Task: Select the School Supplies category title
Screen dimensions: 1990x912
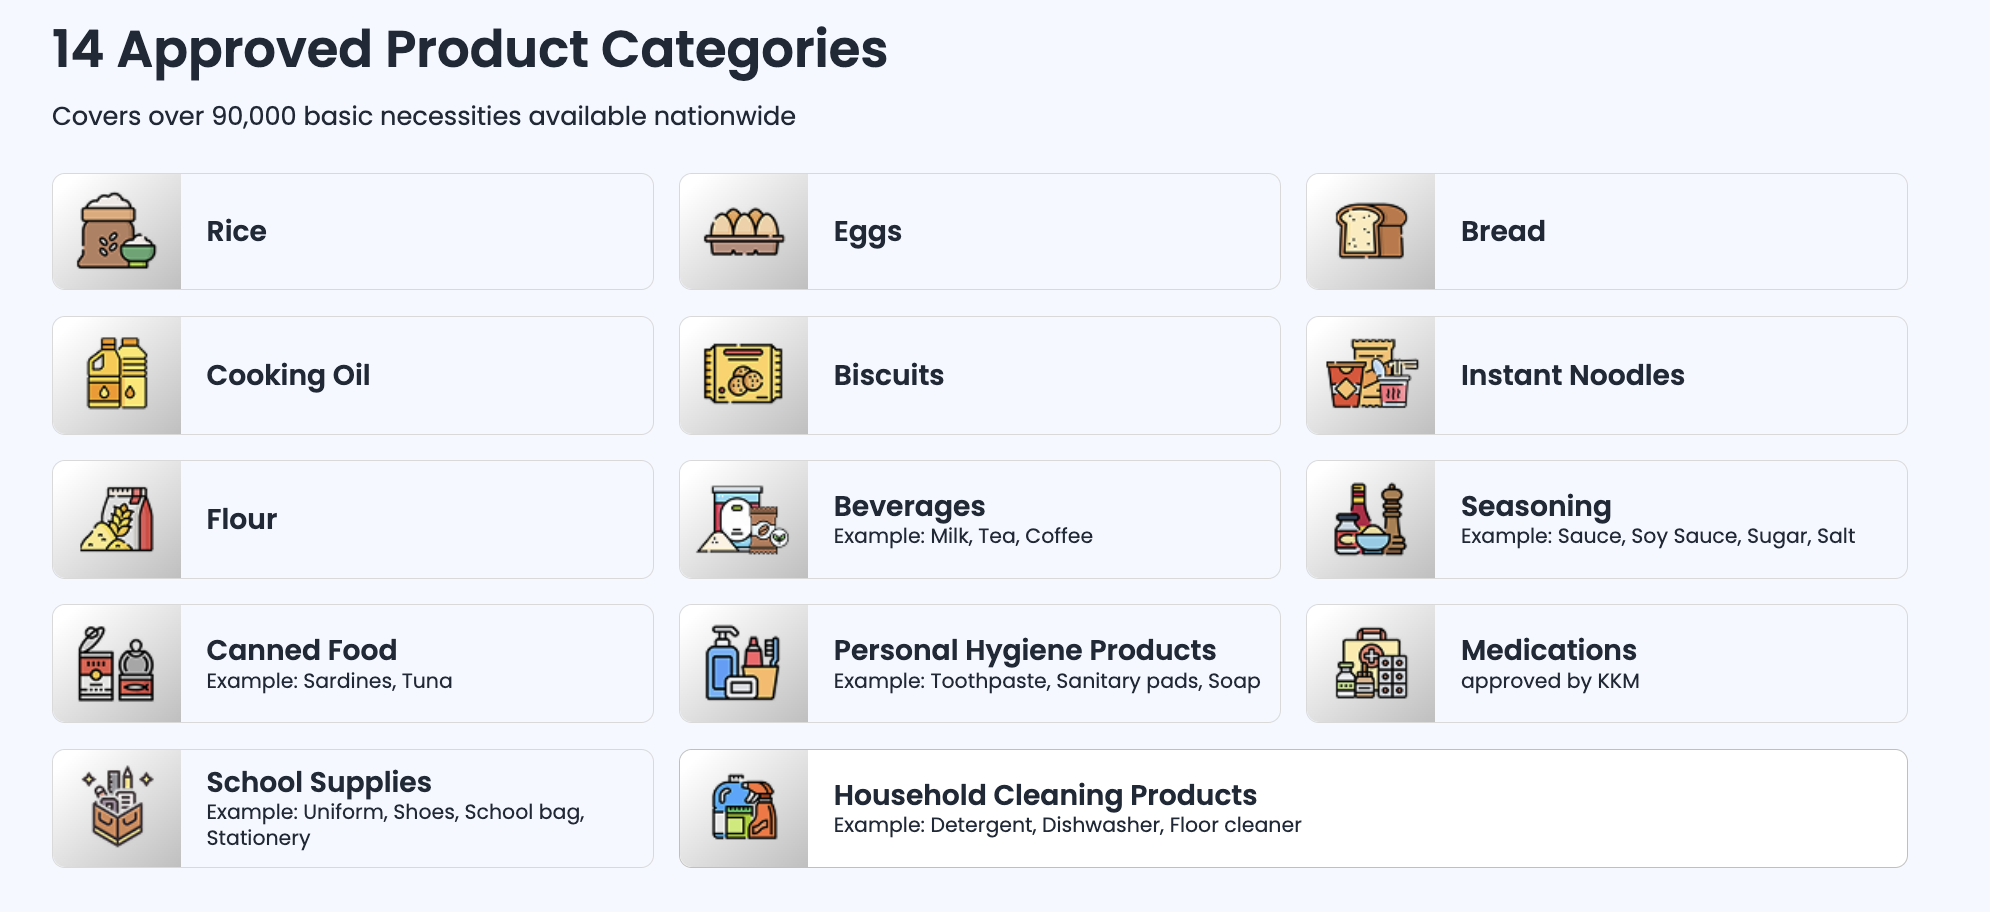Action: [x=319, y=782]
